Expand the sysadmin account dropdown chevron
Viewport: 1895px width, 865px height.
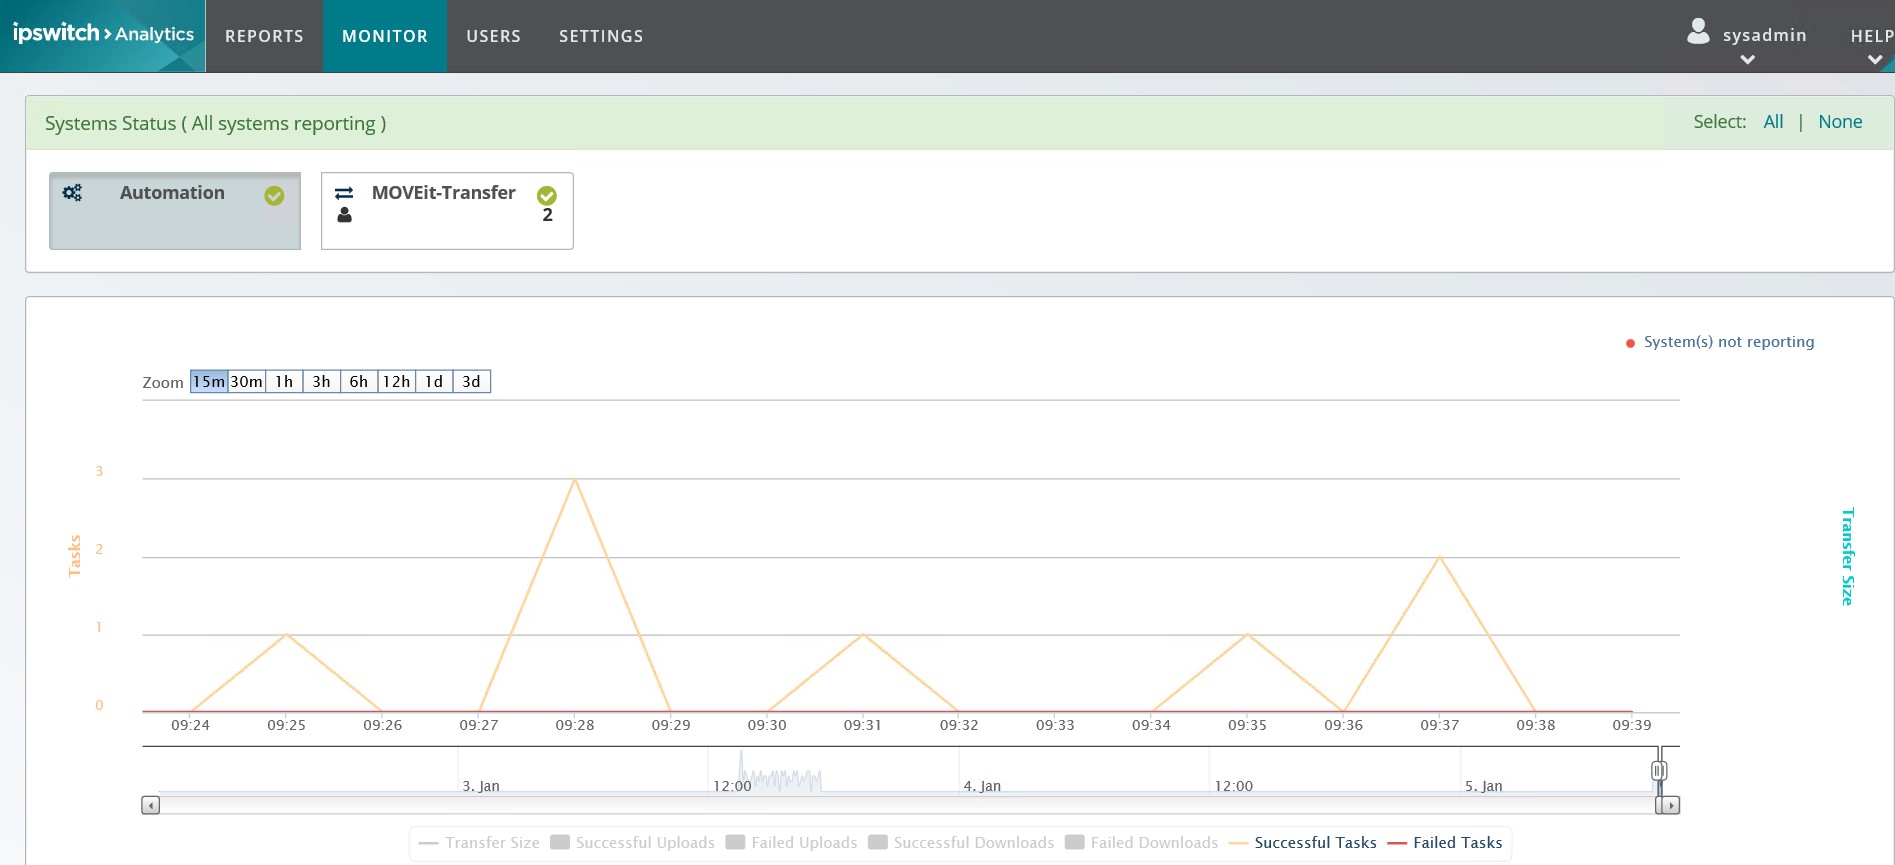tap(1747, 60)
